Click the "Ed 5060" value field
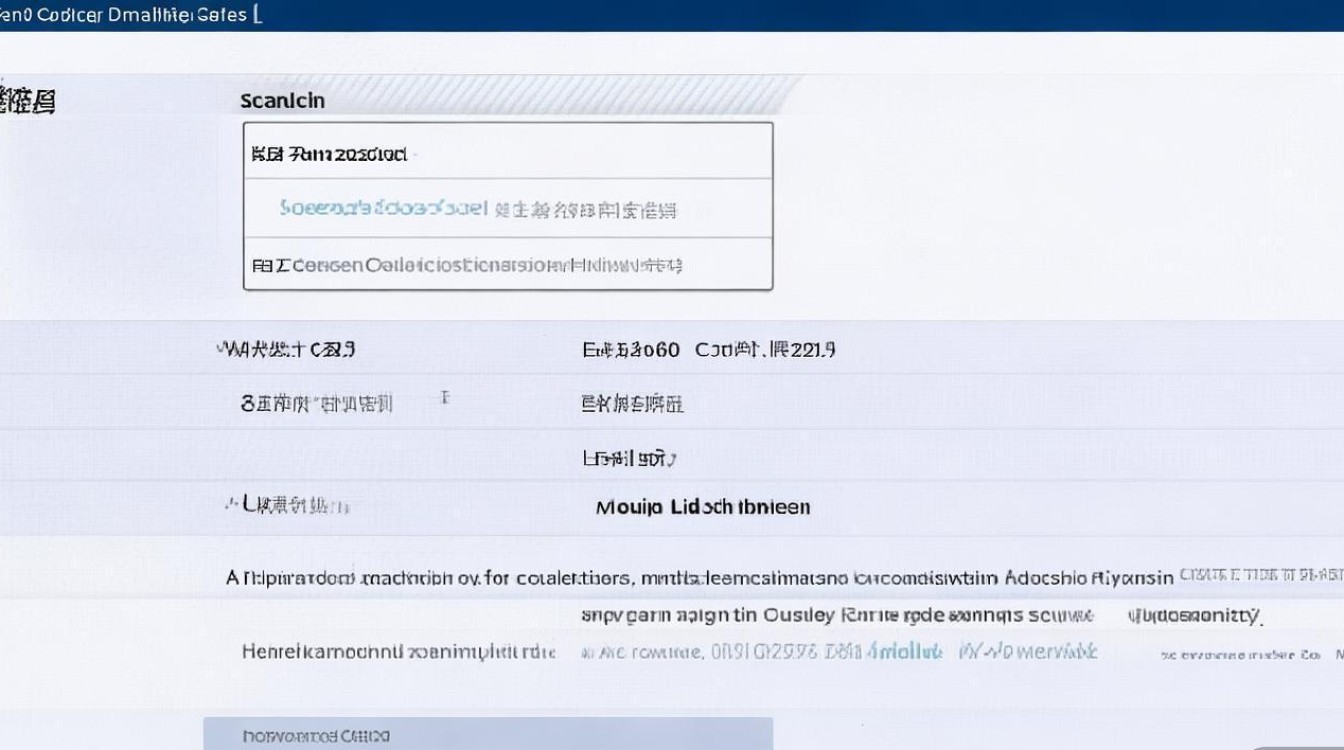Image resolution: width=1344 pixels, height=750 pixels. point(631,350)
